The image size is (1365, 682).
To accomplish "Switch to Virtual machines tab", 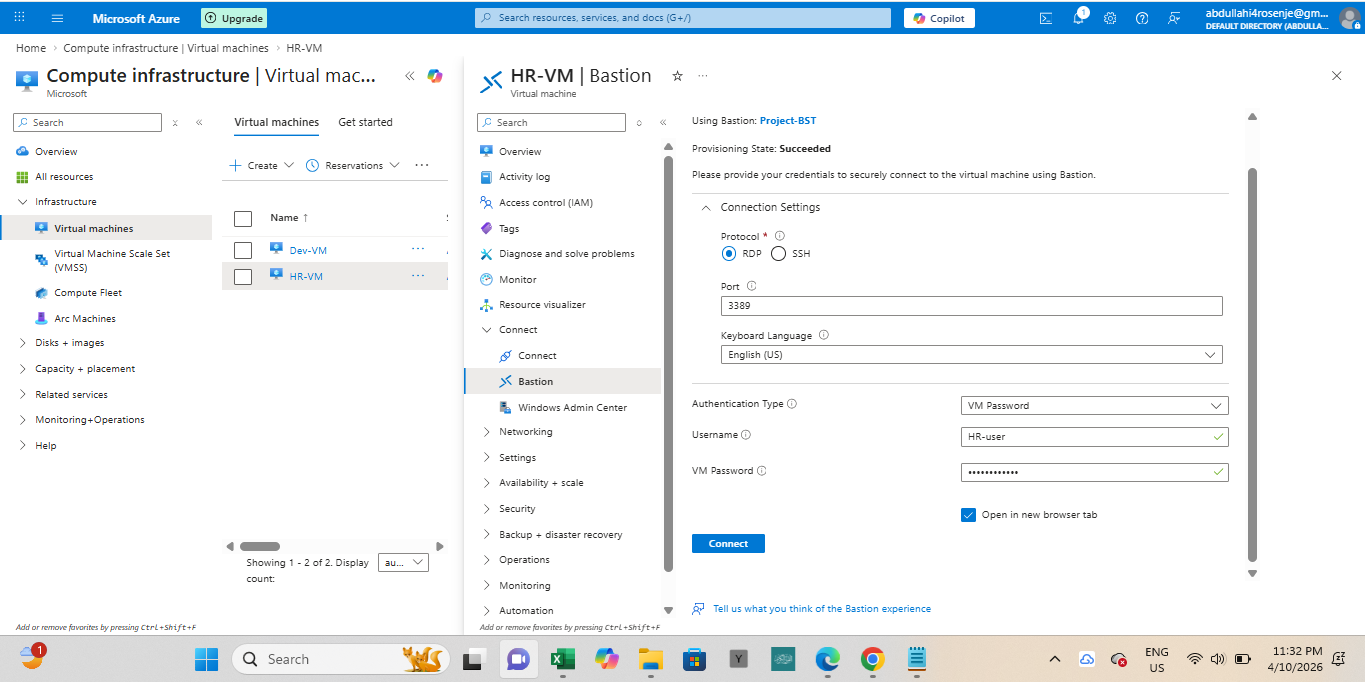I will [276, 122].
